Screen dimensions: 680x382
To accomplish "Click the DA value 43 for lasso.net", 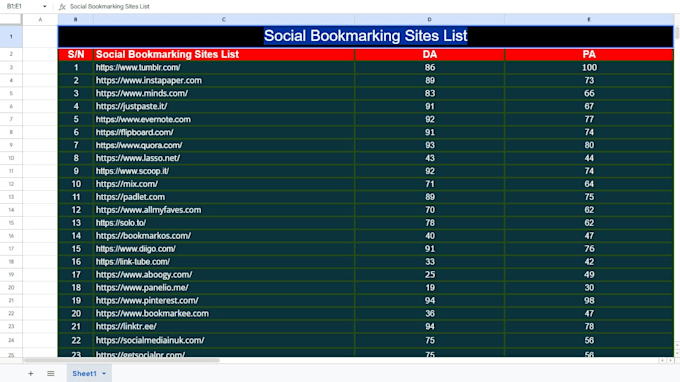I will 429,158.
